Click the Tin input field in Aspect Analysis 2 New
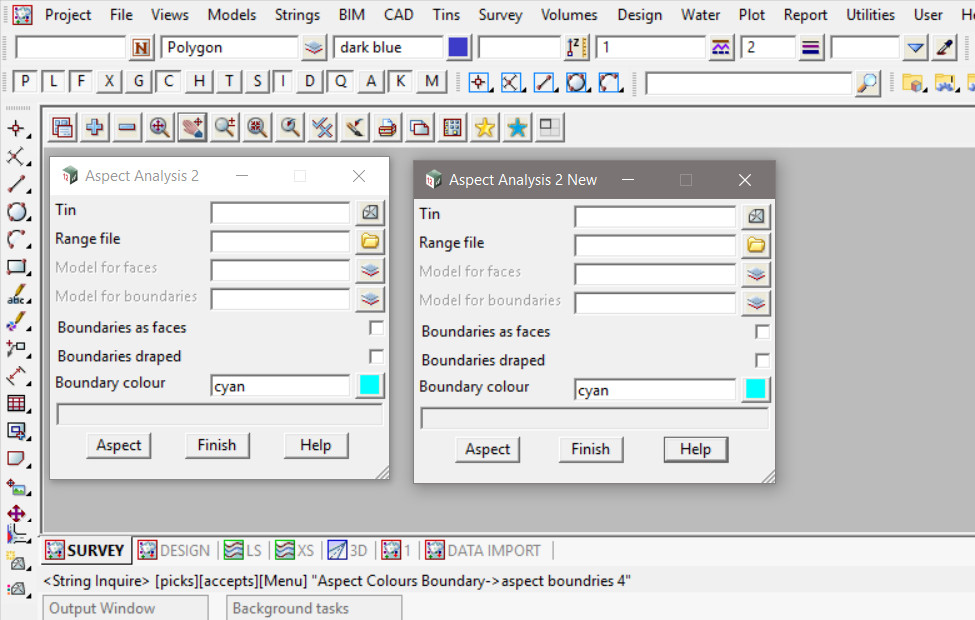Screen dimensions: 975x620 [654, 216]
